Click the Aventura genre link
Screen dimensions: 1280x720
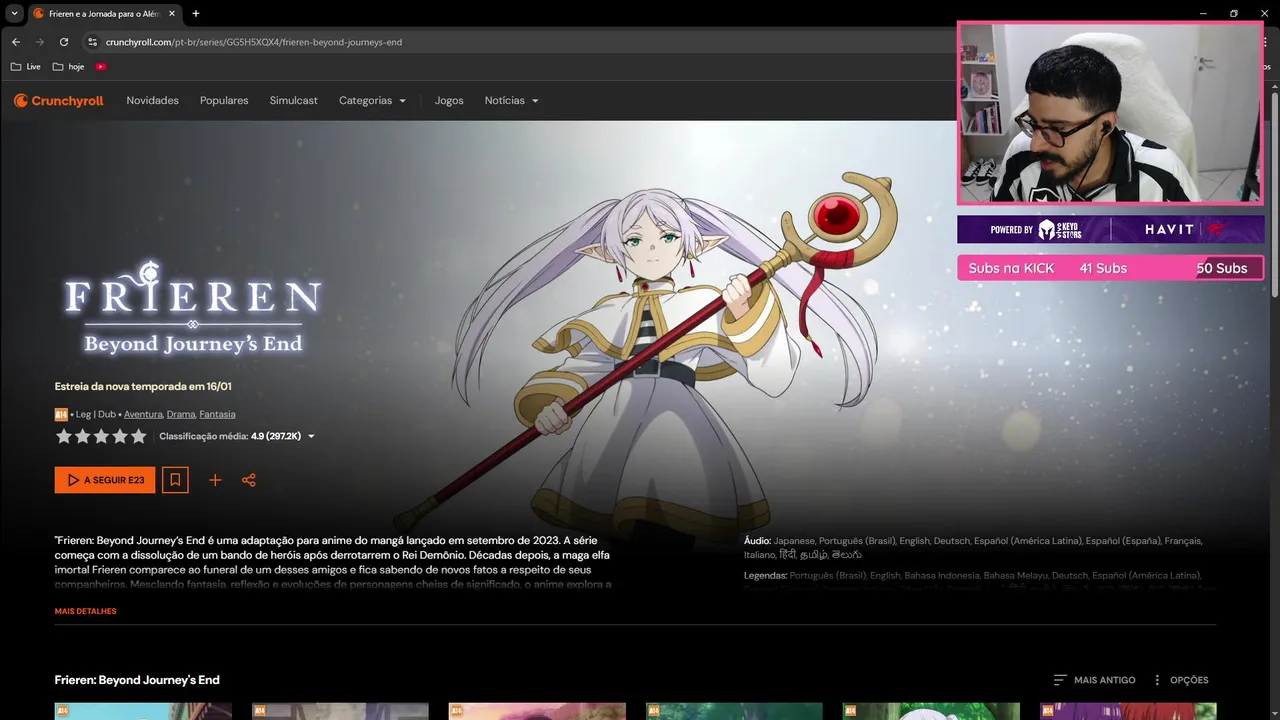[x=143, y=414]
